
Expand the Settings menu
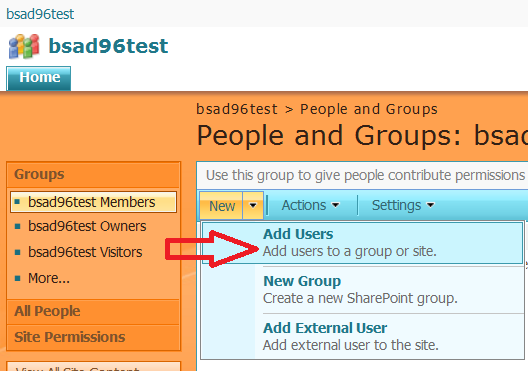click(403, 205)
